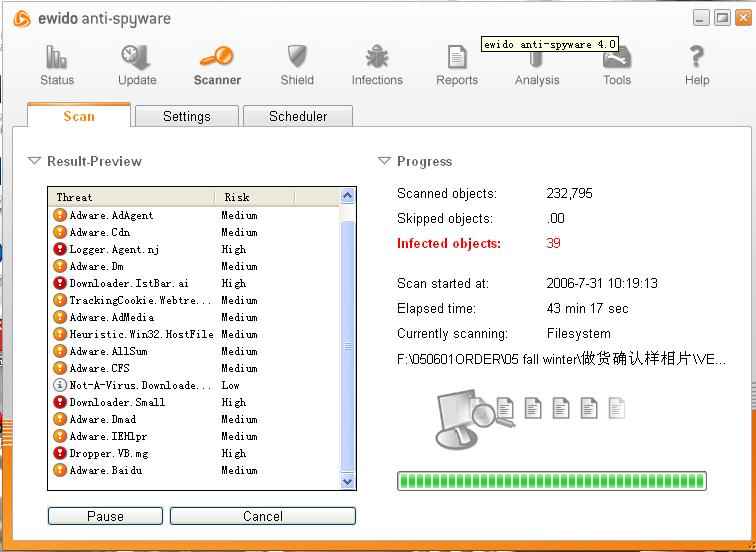
Task: Open the Infections bug icon
Action: [x=377, y=57]
